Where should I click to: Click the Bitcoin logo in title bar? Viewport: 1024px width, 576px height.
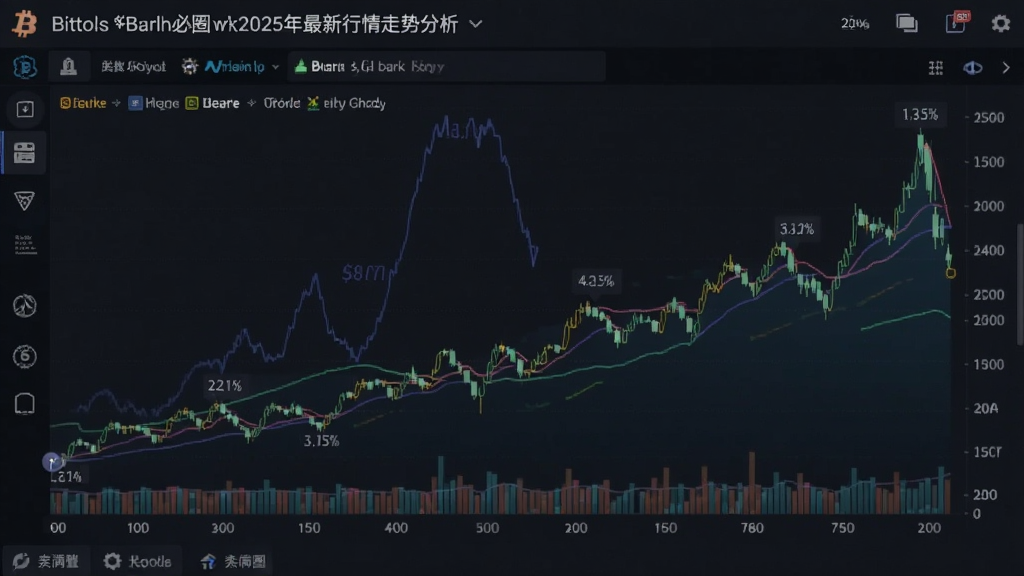point(25,24)
